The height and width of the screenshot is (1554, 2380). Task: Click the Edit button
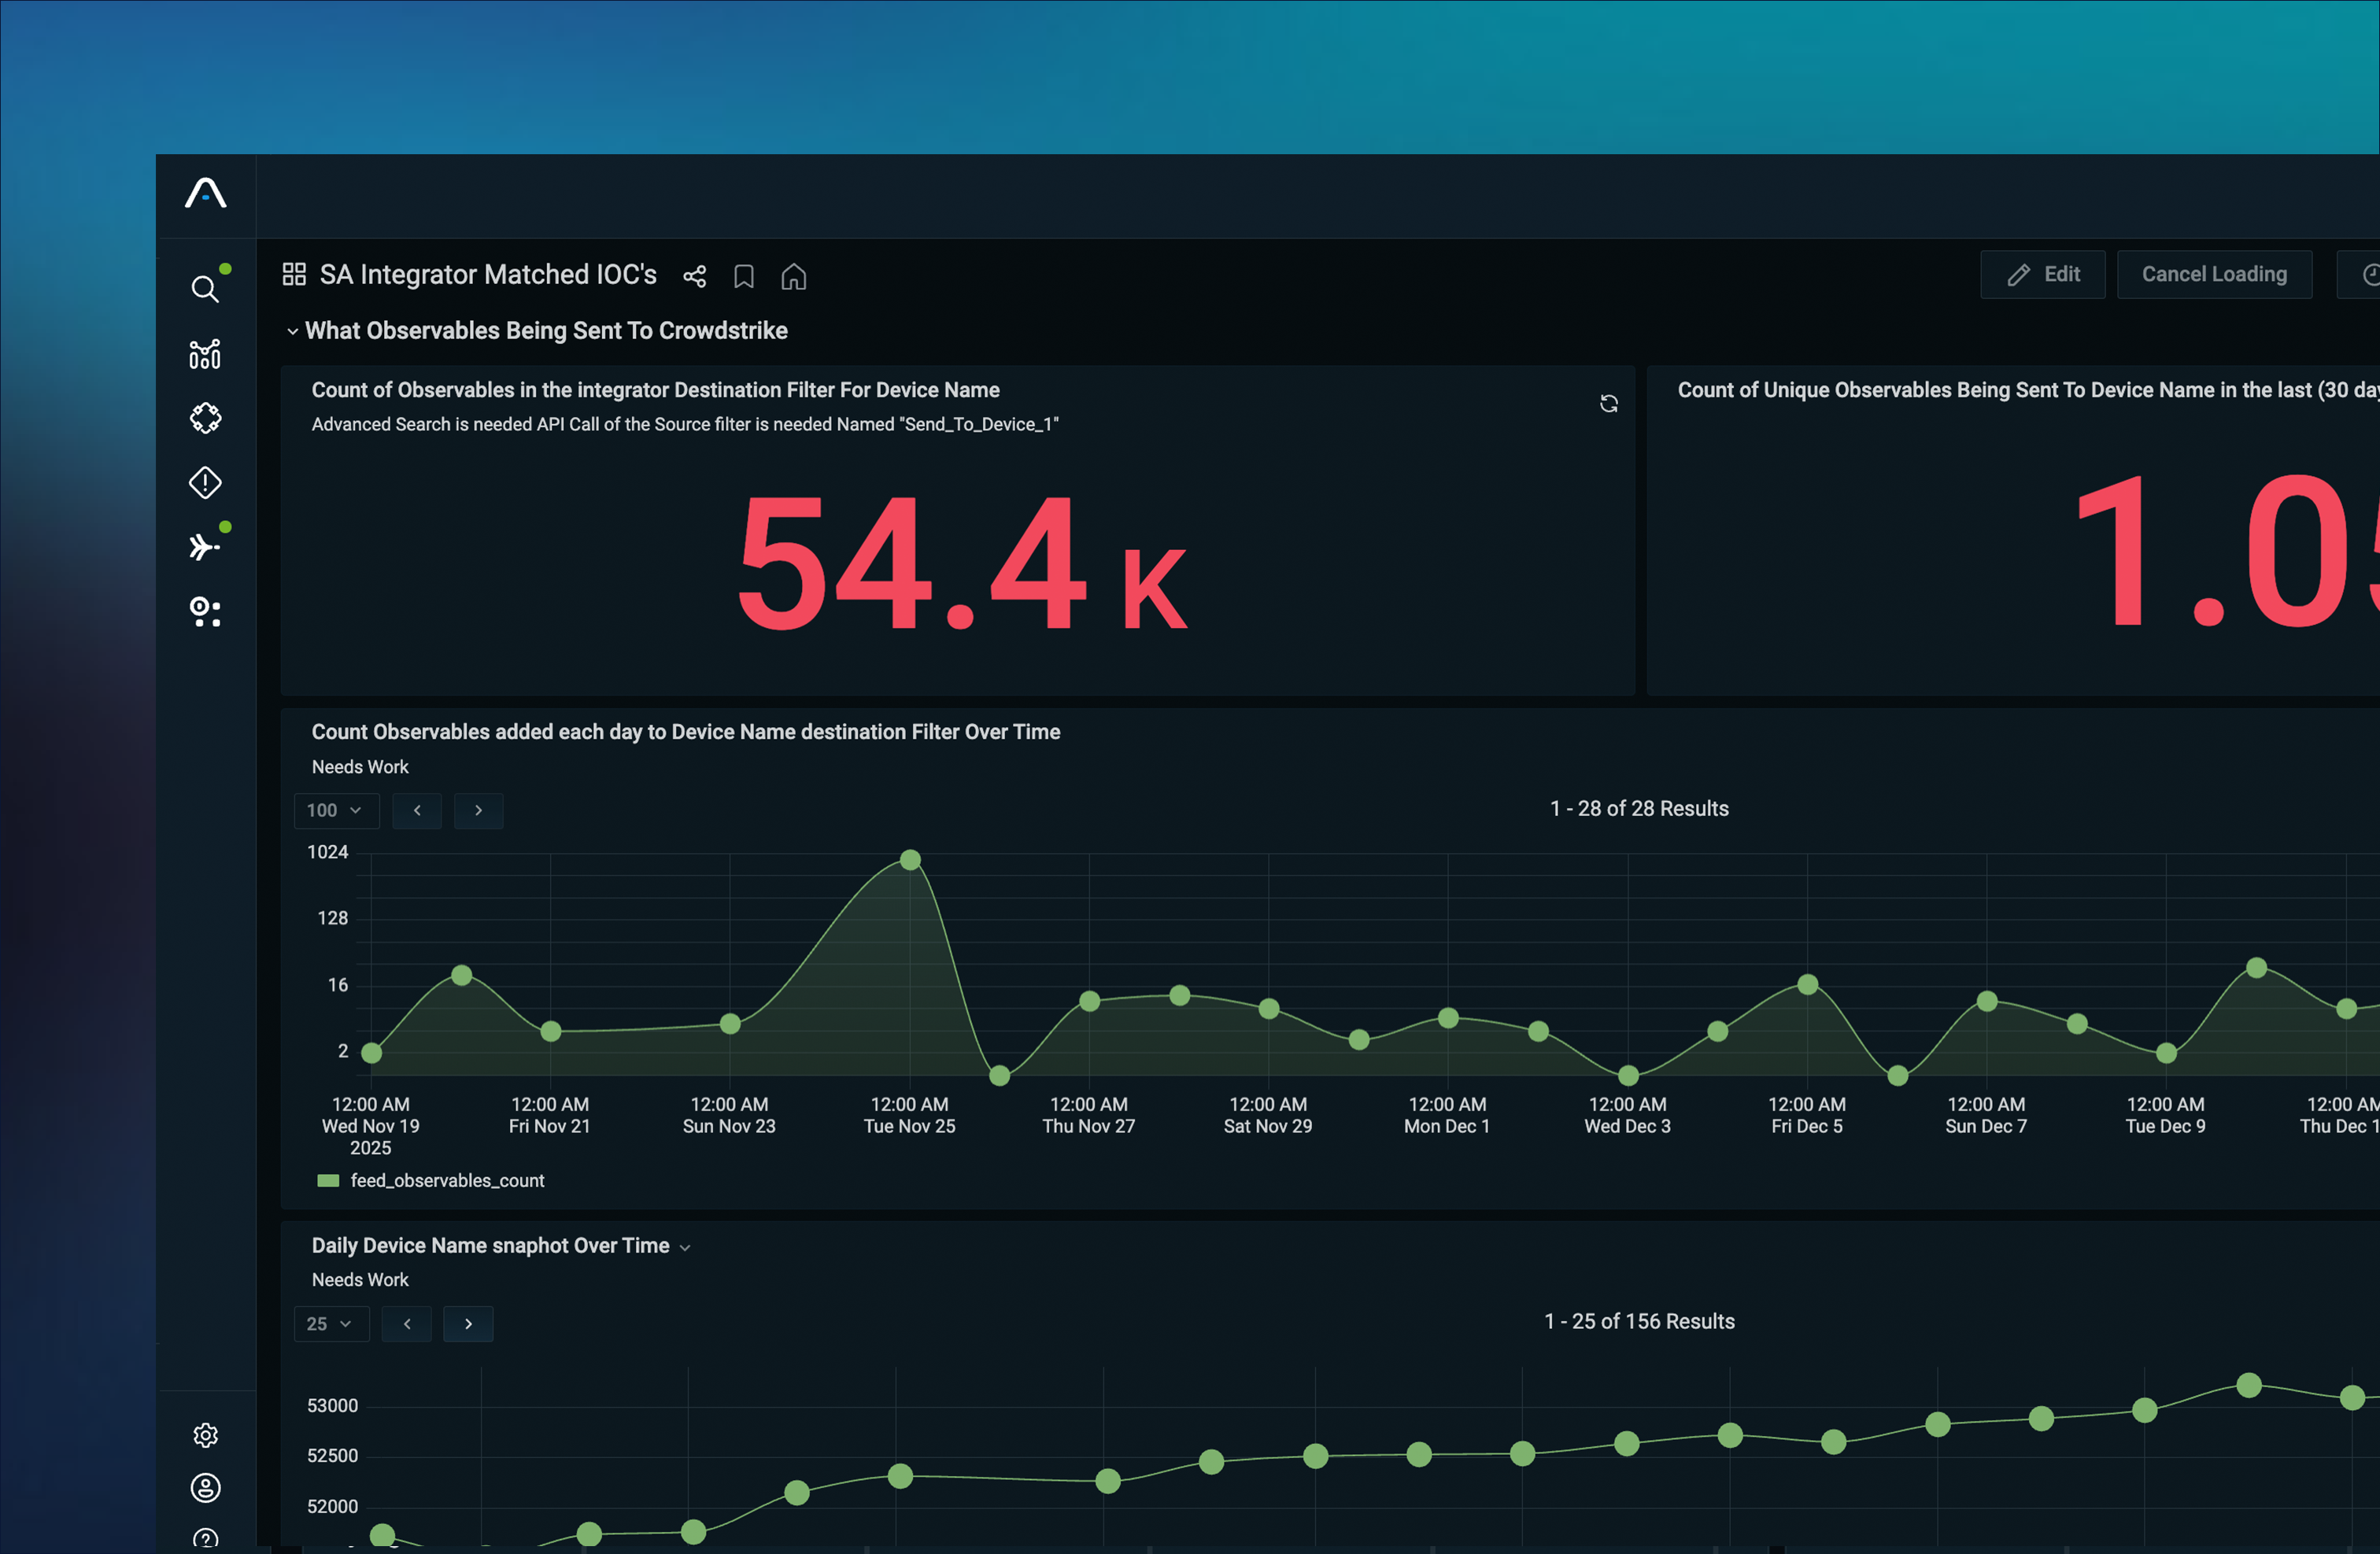pos(2043,275)
